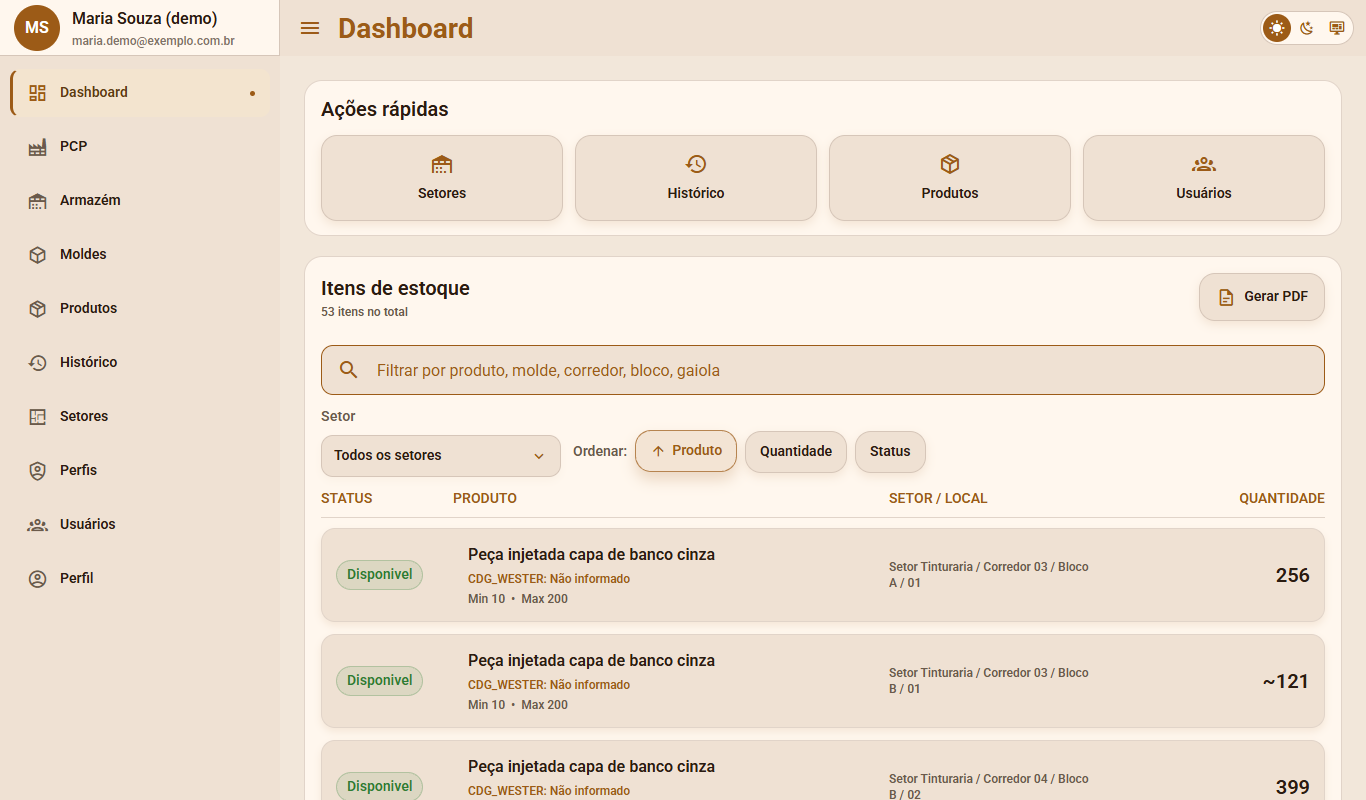This screenshot has width=1366, height=800.
Task: Focus the stock filter search field
Action: (823, 370)
